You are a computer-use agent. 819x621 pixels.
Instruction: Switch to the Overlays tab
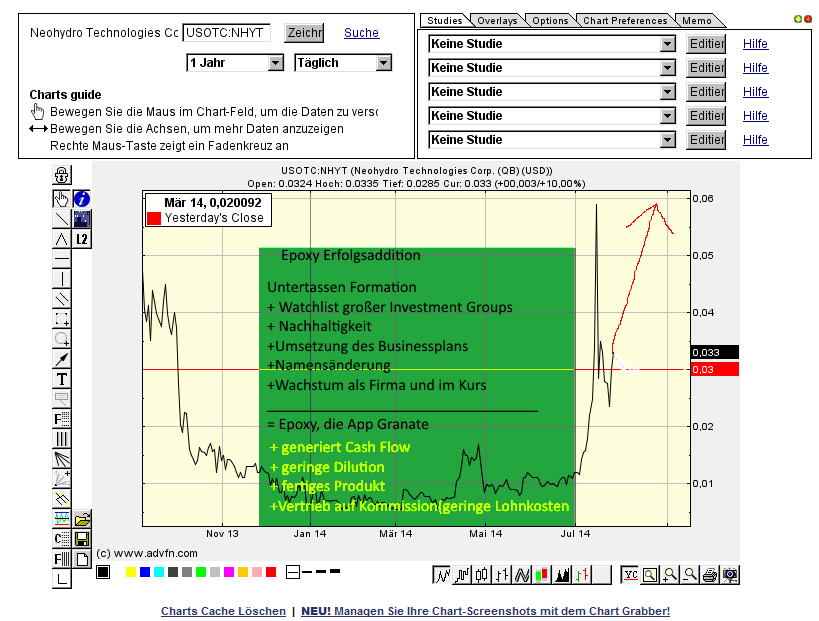tap(497, 20)
